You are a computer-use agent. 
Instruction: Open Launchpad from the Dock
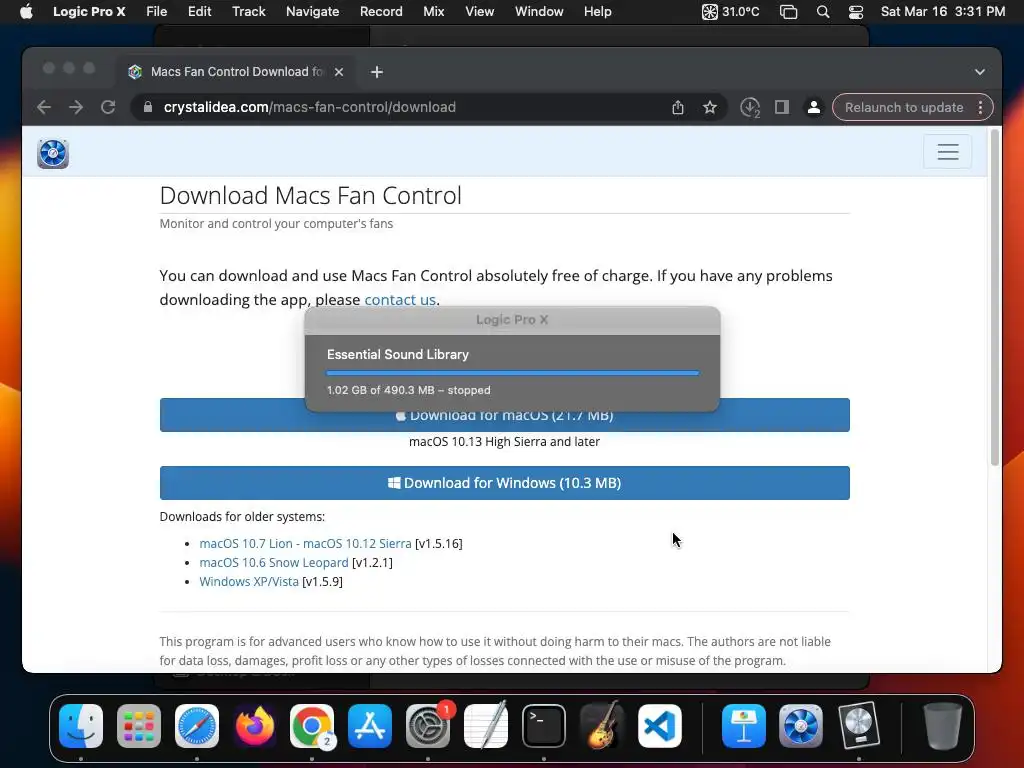pyautogui.click(x=139, y=726)
